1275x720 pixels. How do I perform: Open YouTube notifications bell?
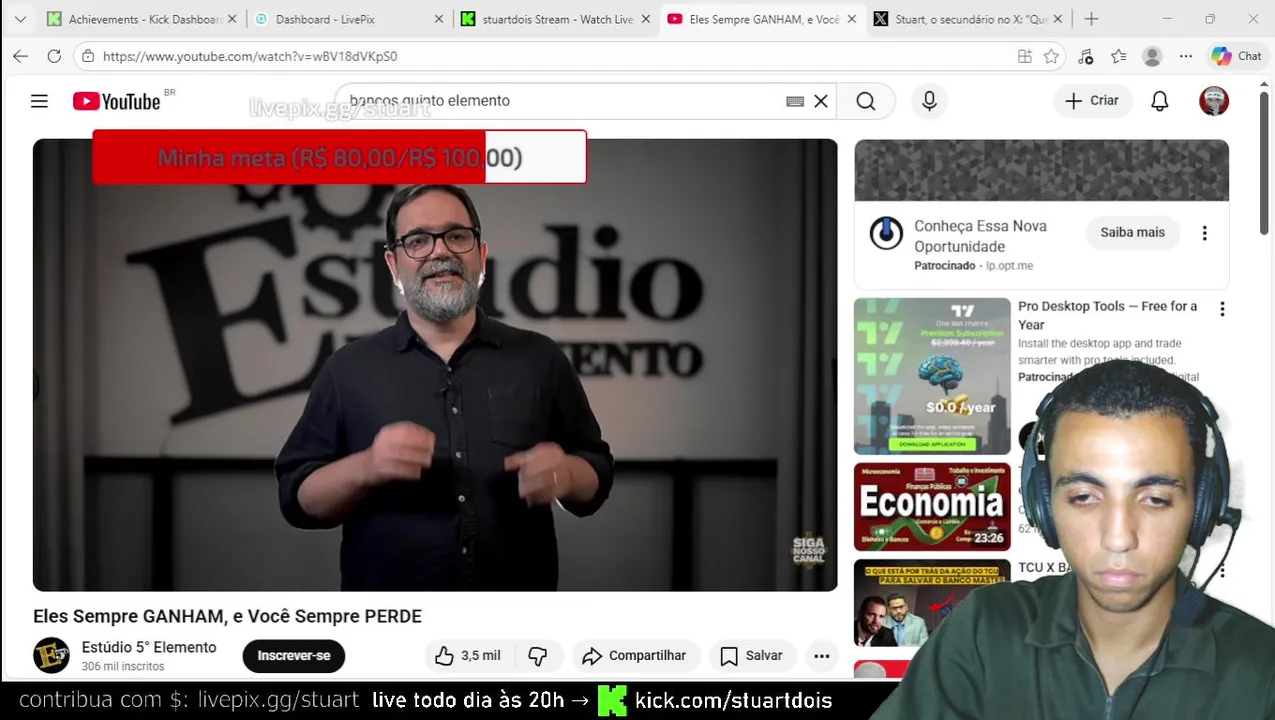(x=1160, y=101)
